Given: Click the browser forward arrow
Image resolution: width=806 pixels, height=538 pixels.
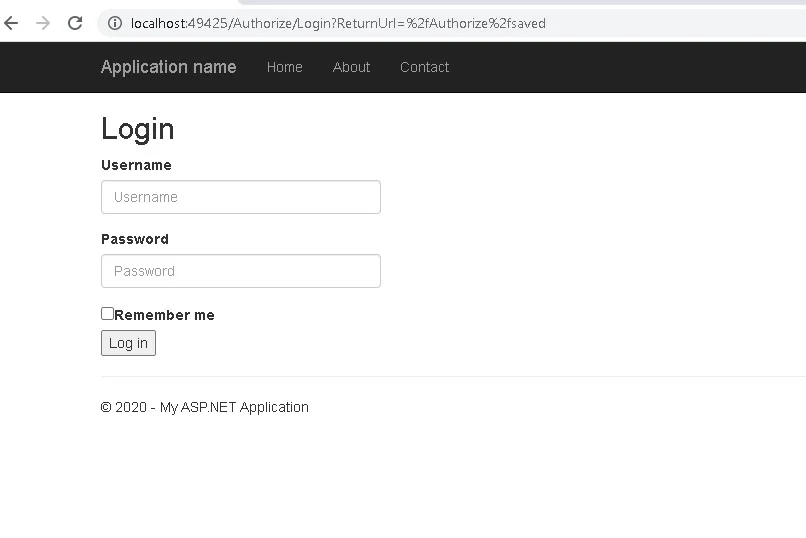Looking at the screenshot, I should pyautogui.click(x=43, y=23).
